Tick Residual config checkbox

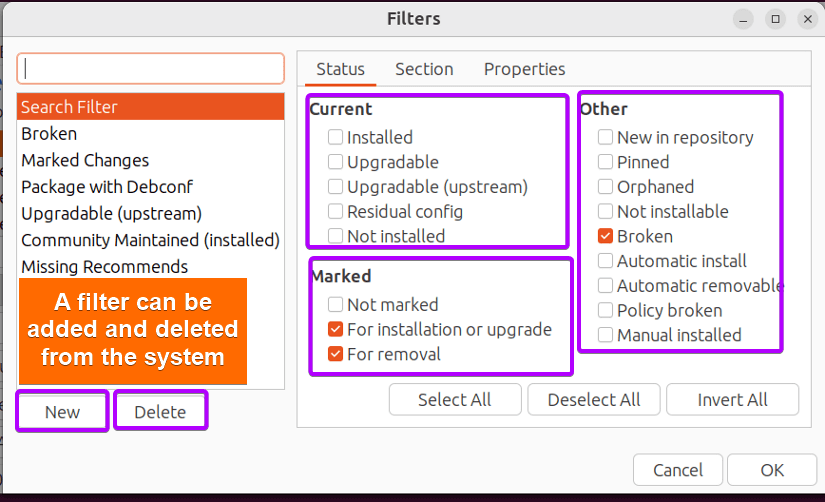pyautogui.click(x=335, y=212)
